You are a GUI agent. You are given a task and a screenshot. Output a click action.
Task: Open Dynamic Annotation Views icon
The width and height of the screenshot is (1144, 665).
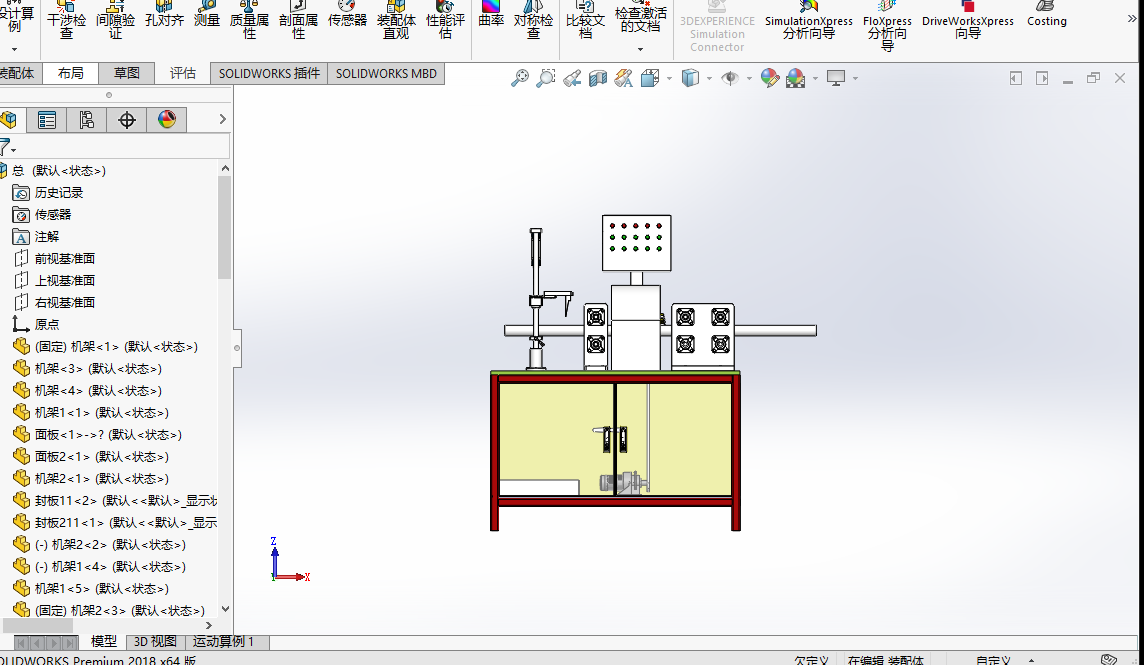coord(624,78)
